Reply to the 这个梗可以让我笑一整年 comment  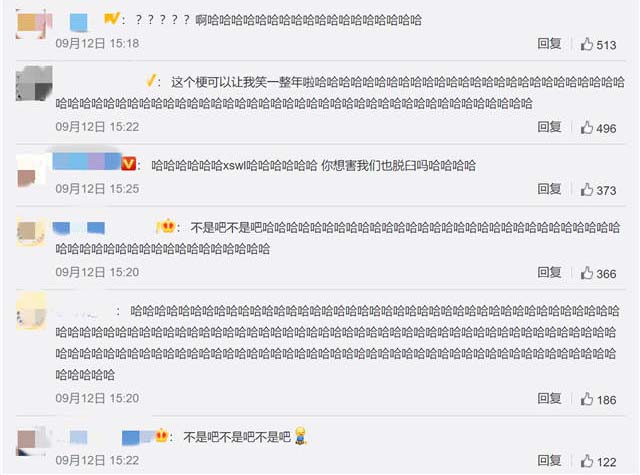pos(549,127)
